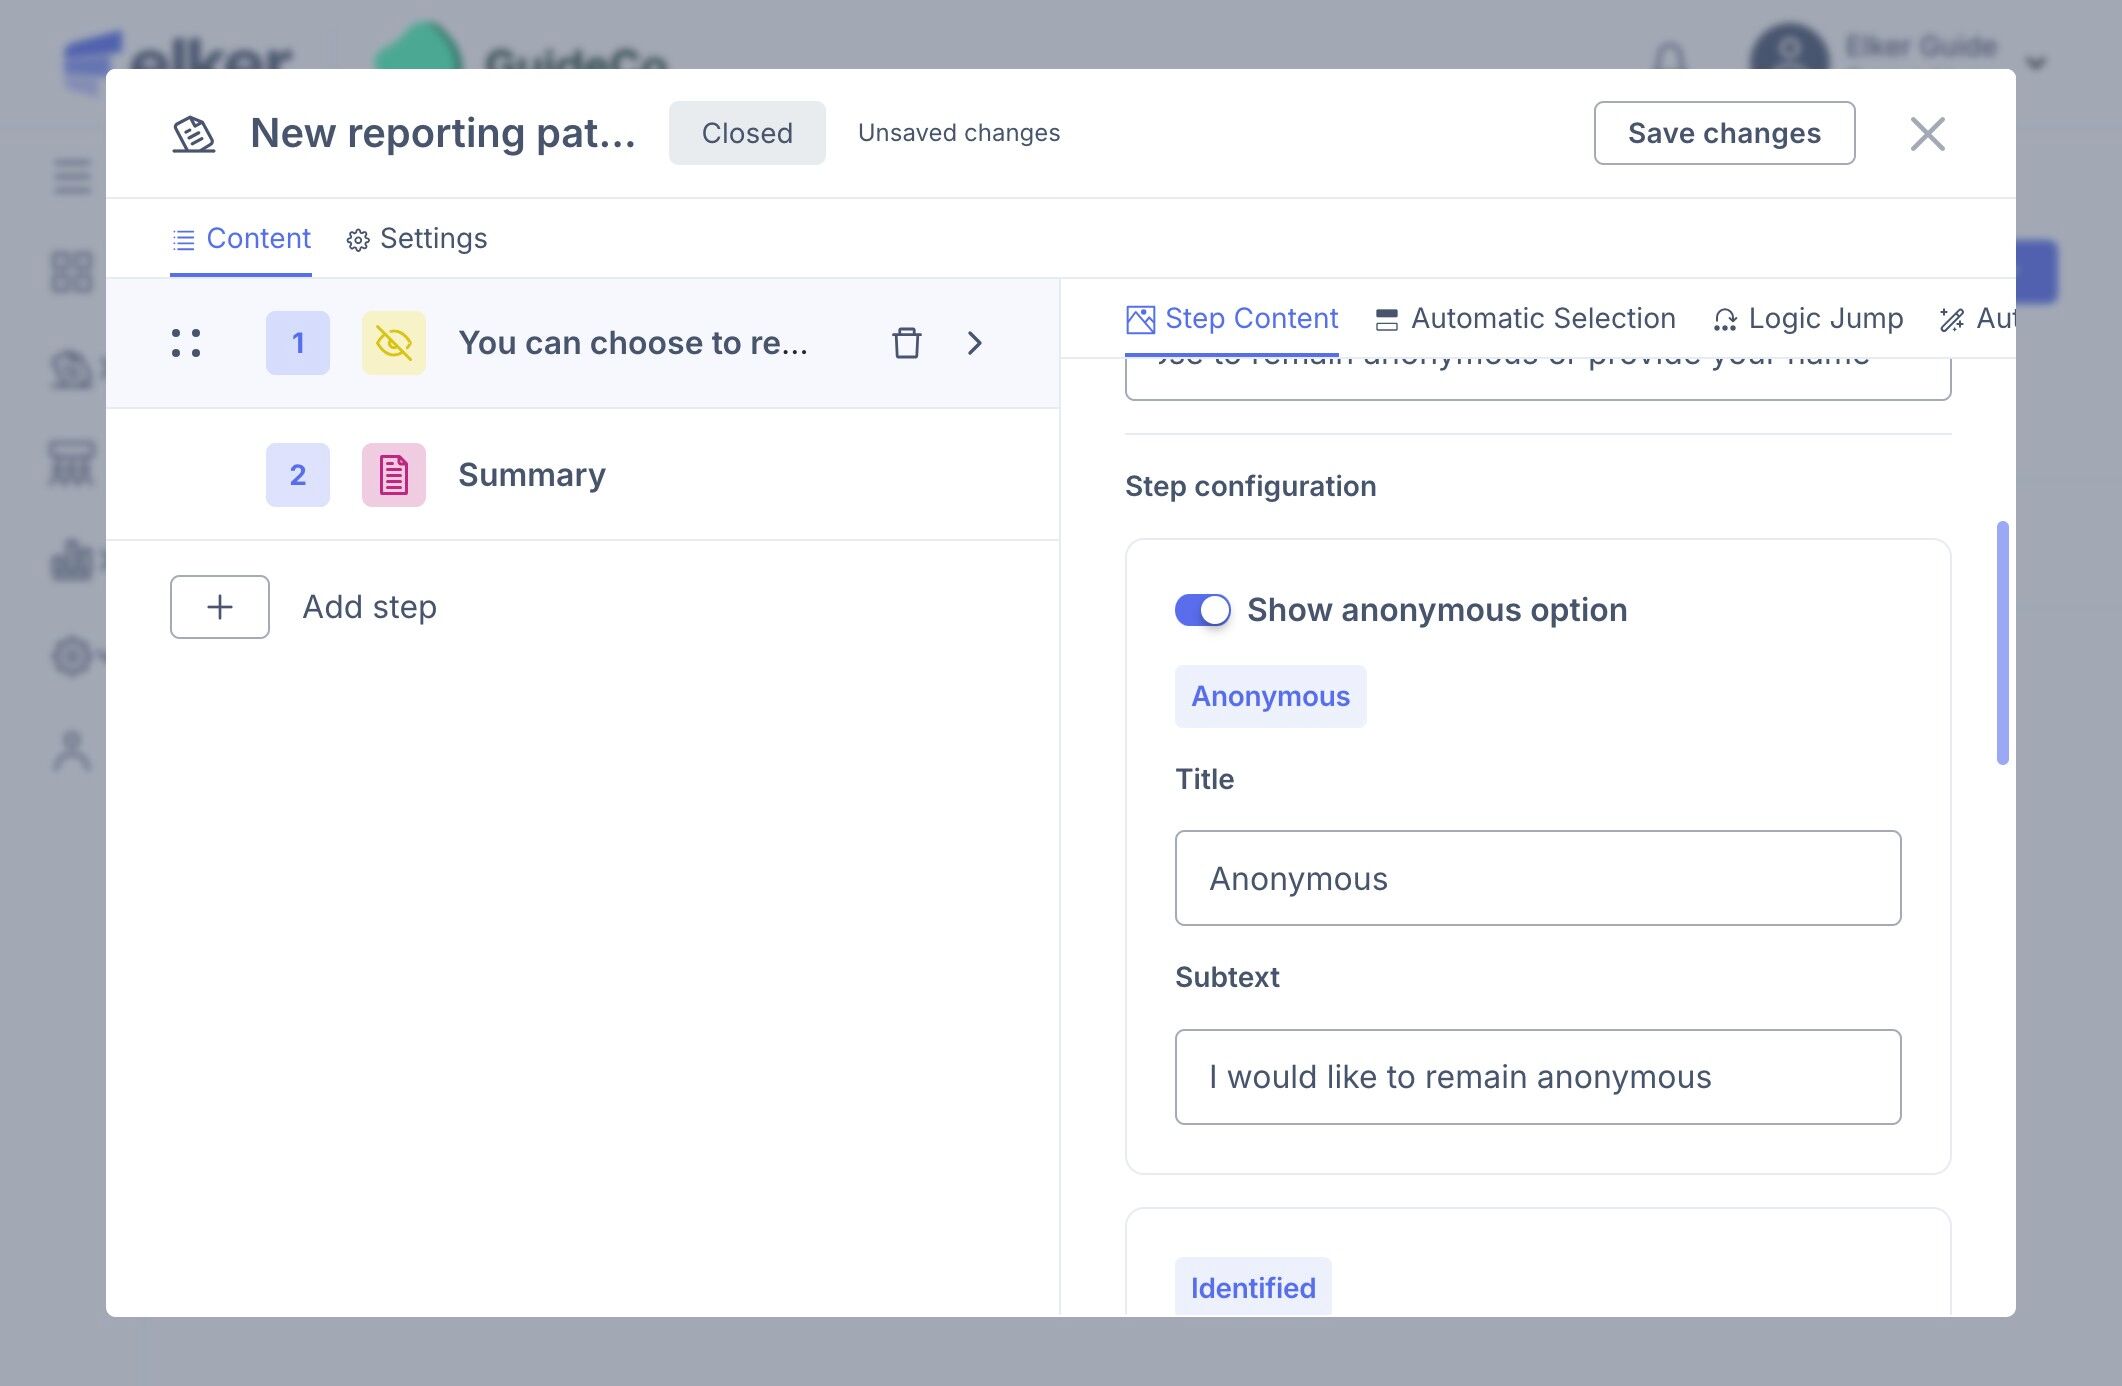The width and height of the screenshot is (2122, 1386).
Task: Click the Save changes button
Action: 1724,133
